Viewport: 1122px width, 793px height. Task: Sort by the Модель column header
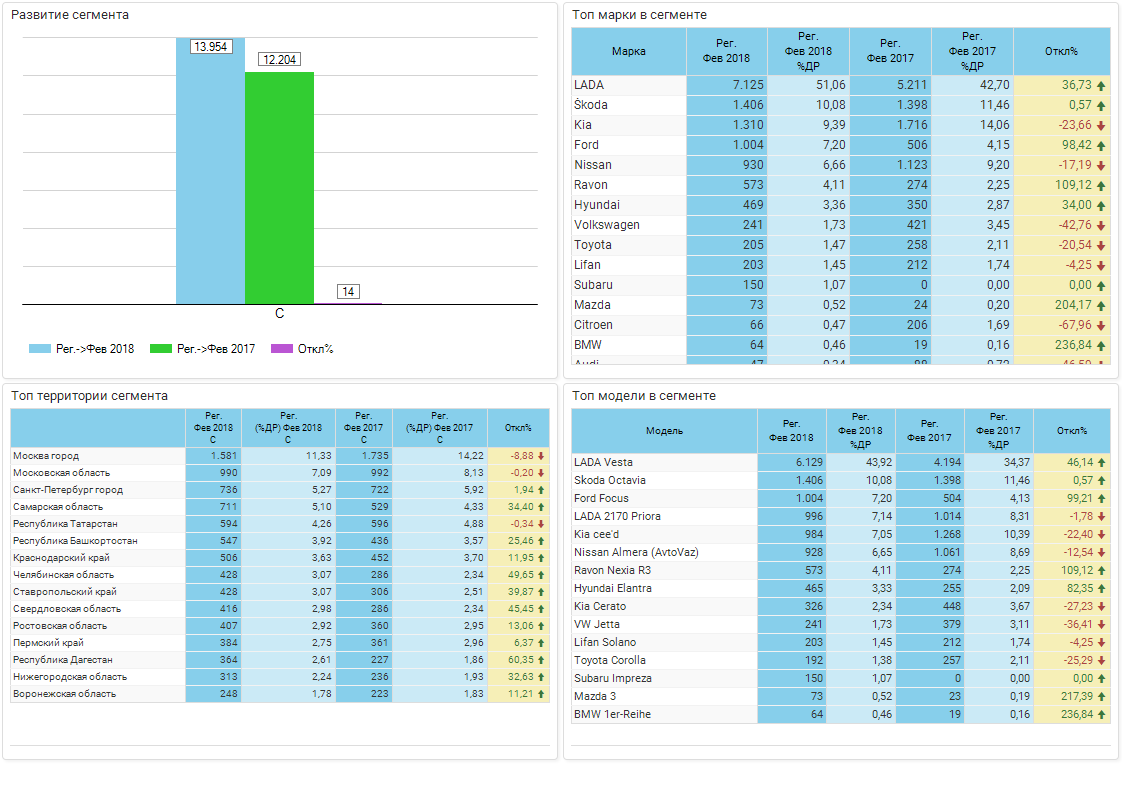[x=665, y=431]
